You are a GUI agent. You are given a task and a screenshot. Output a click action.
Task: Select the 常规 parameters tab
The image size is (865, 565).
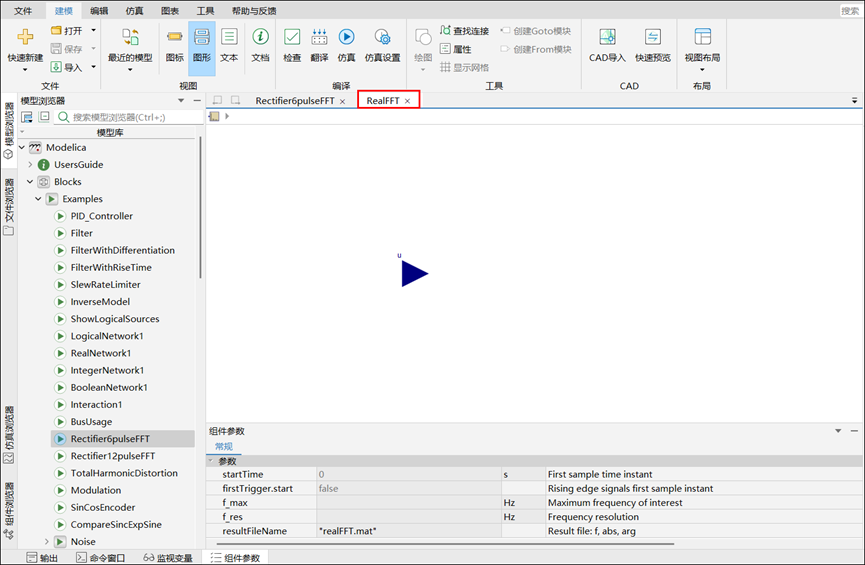point(223,446)
